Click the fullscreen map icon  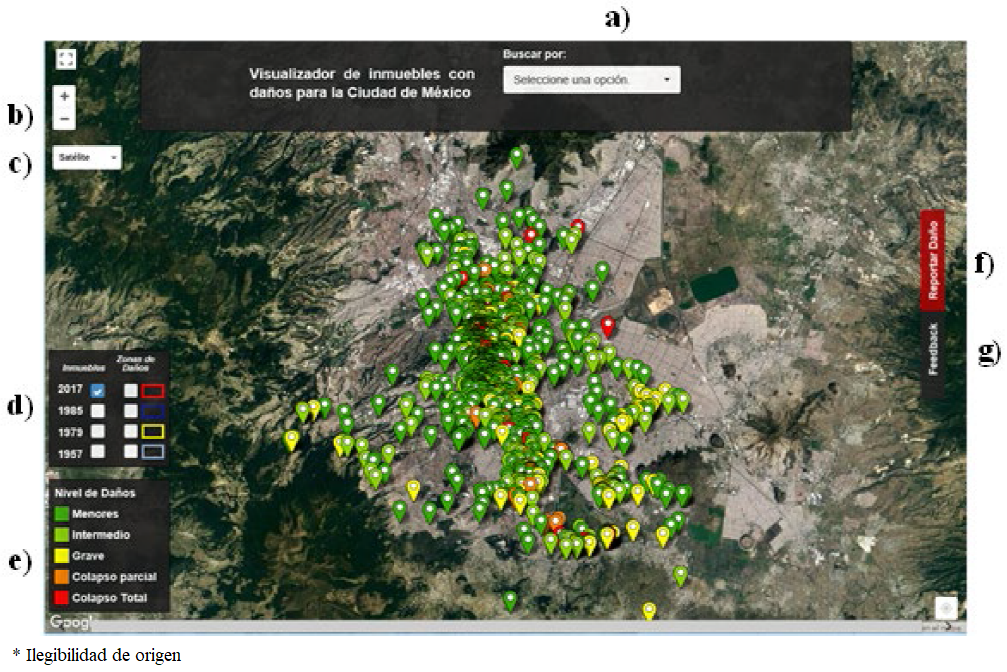(66, 59)
